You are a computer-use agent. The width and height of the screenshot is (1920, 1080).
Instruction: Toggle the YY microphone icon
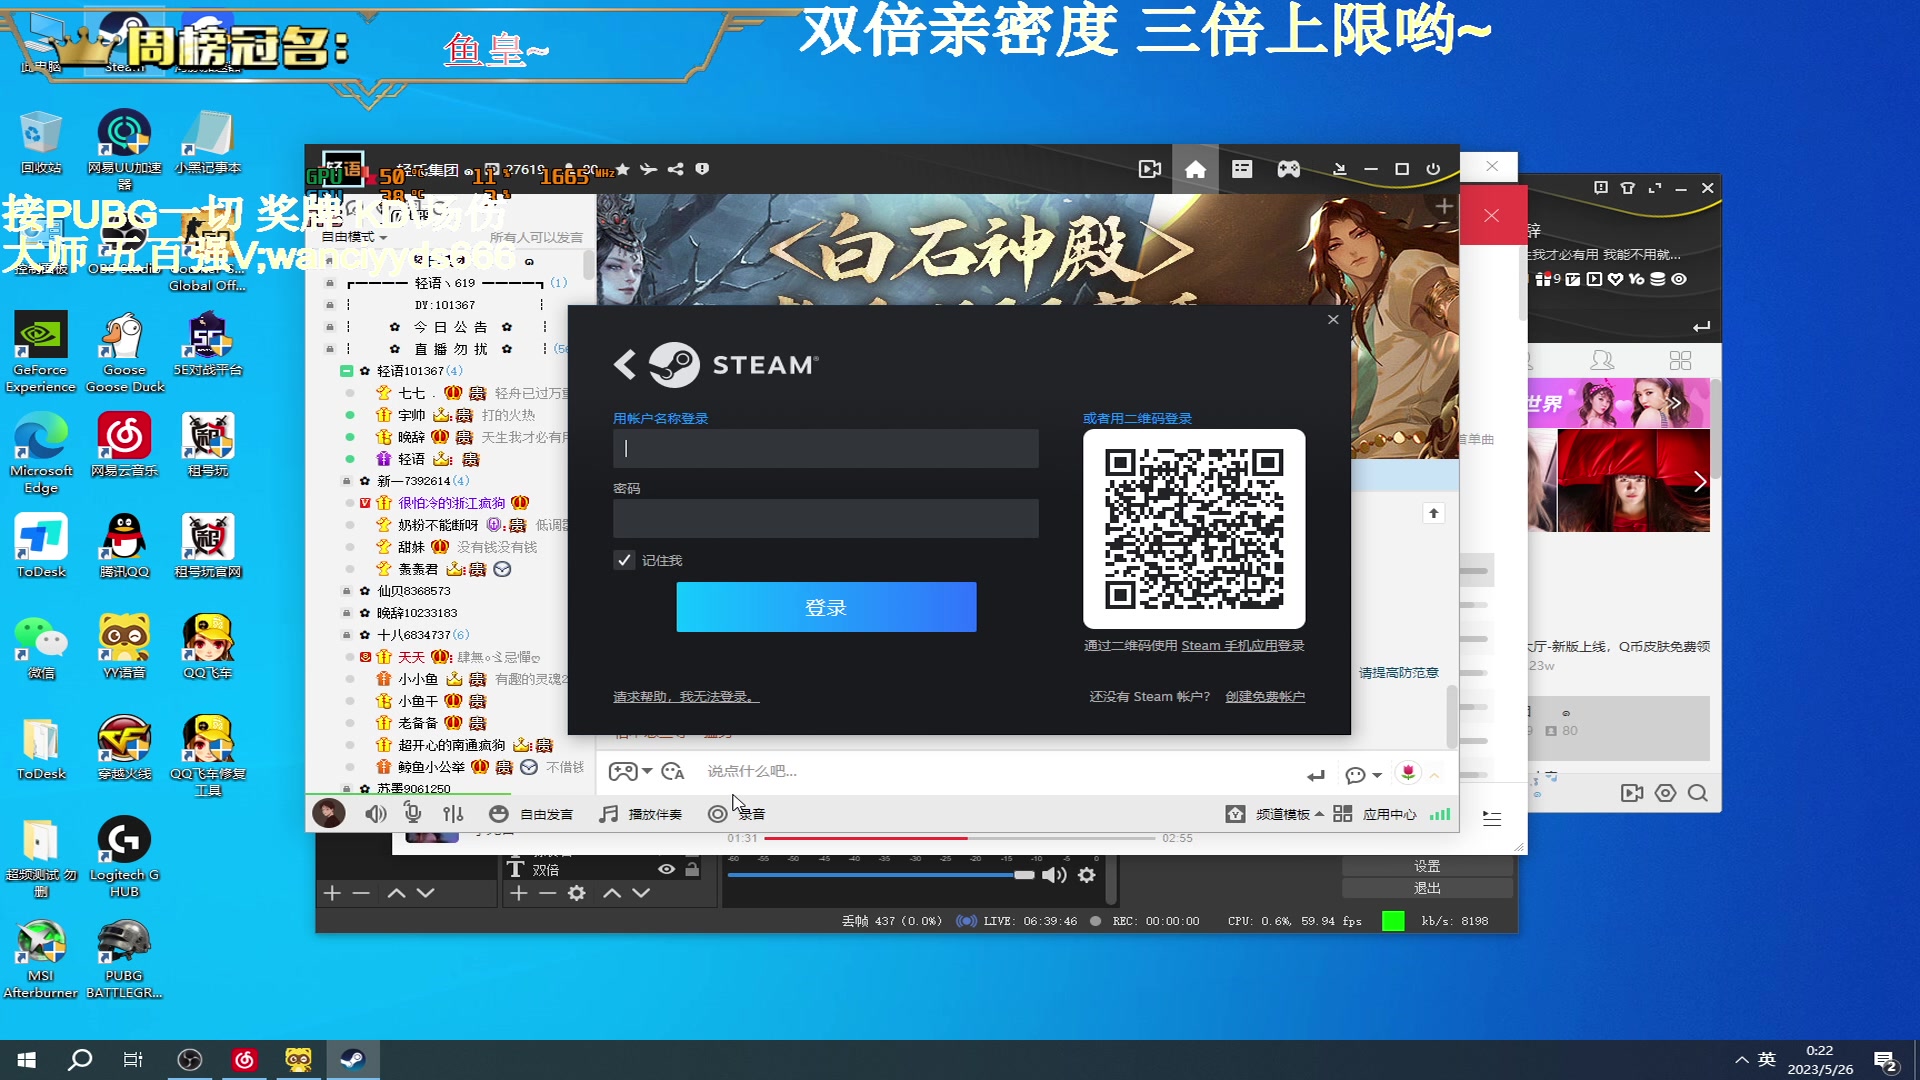tap(413, 814)
